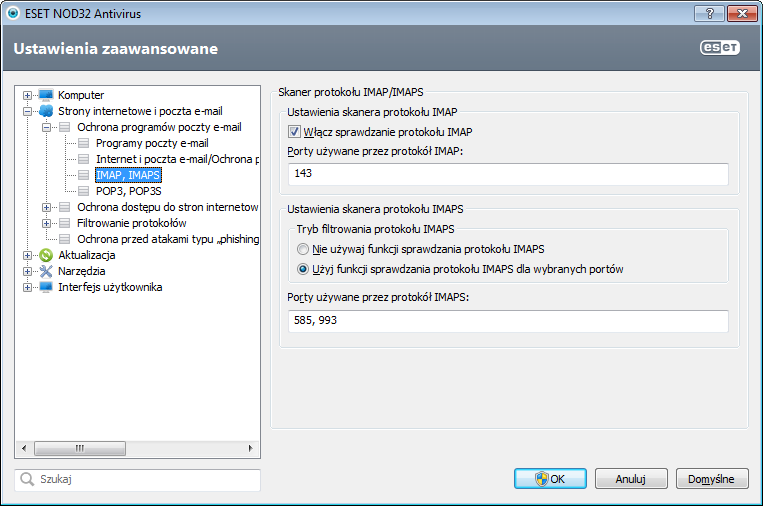
Task: Select the Aktualizacja label
Action: pos(87,255)
